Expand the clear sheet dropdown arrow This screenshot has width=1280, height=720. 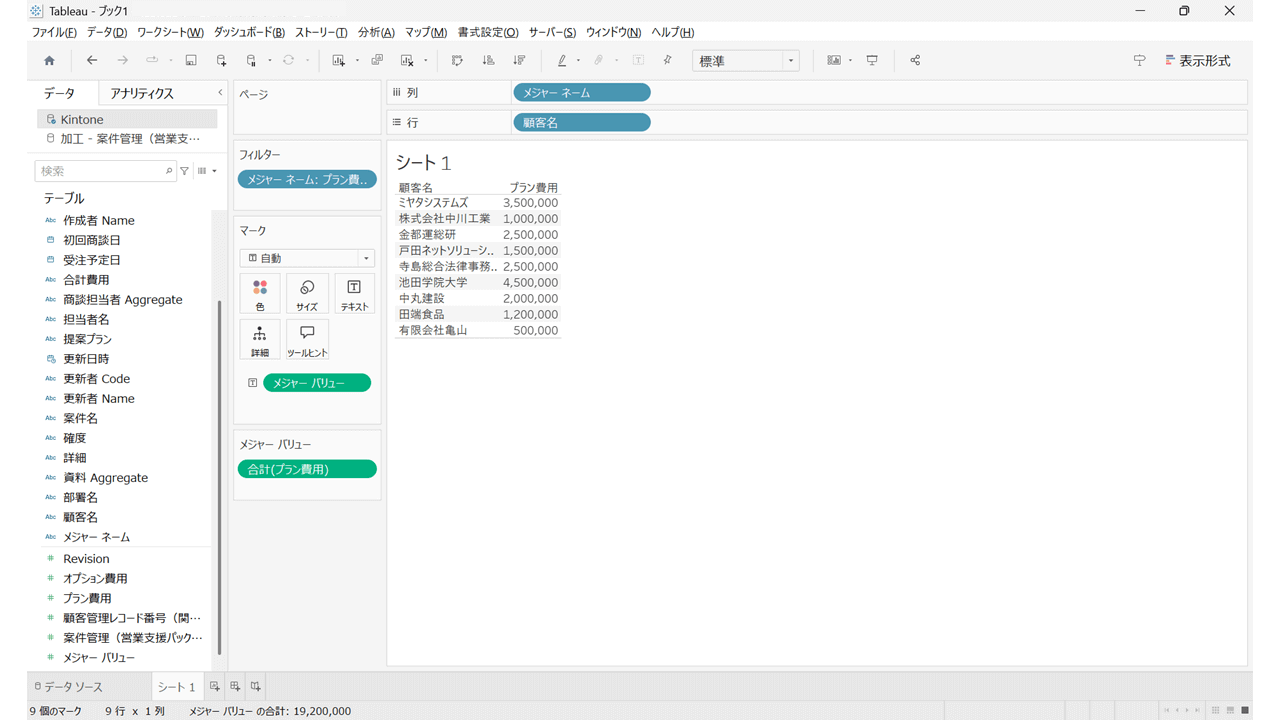[x=426, y=61]
